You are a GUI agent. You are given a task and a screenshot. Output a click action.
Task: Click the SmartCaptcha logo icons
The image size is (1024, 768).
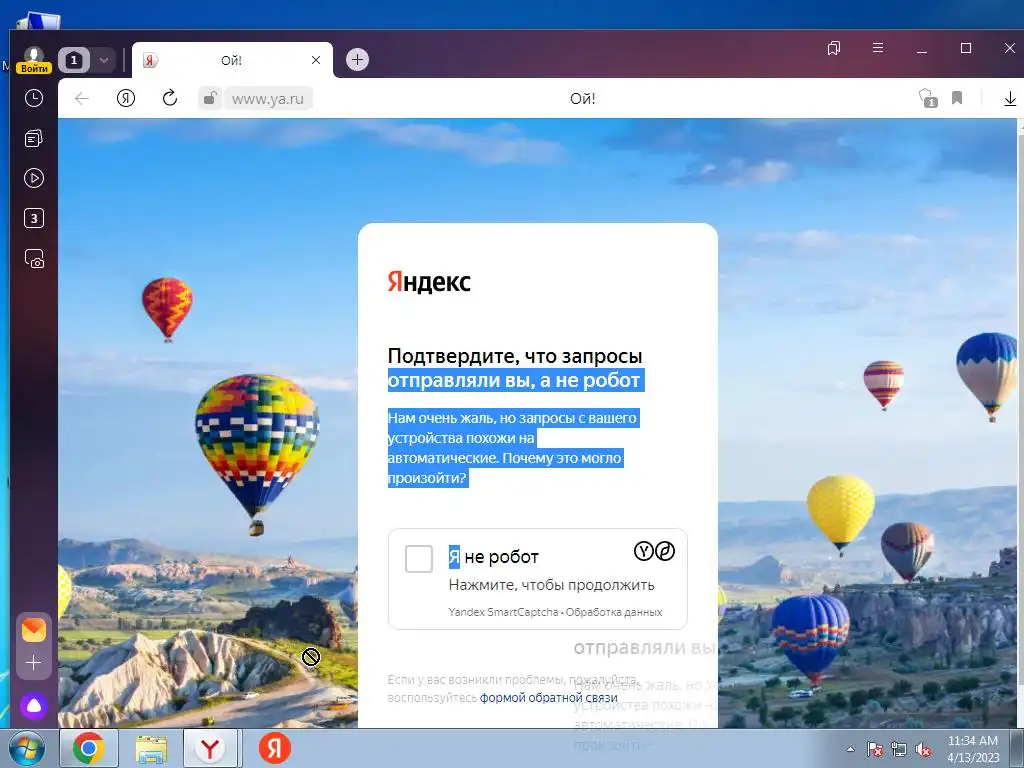(x=654, y=551)
